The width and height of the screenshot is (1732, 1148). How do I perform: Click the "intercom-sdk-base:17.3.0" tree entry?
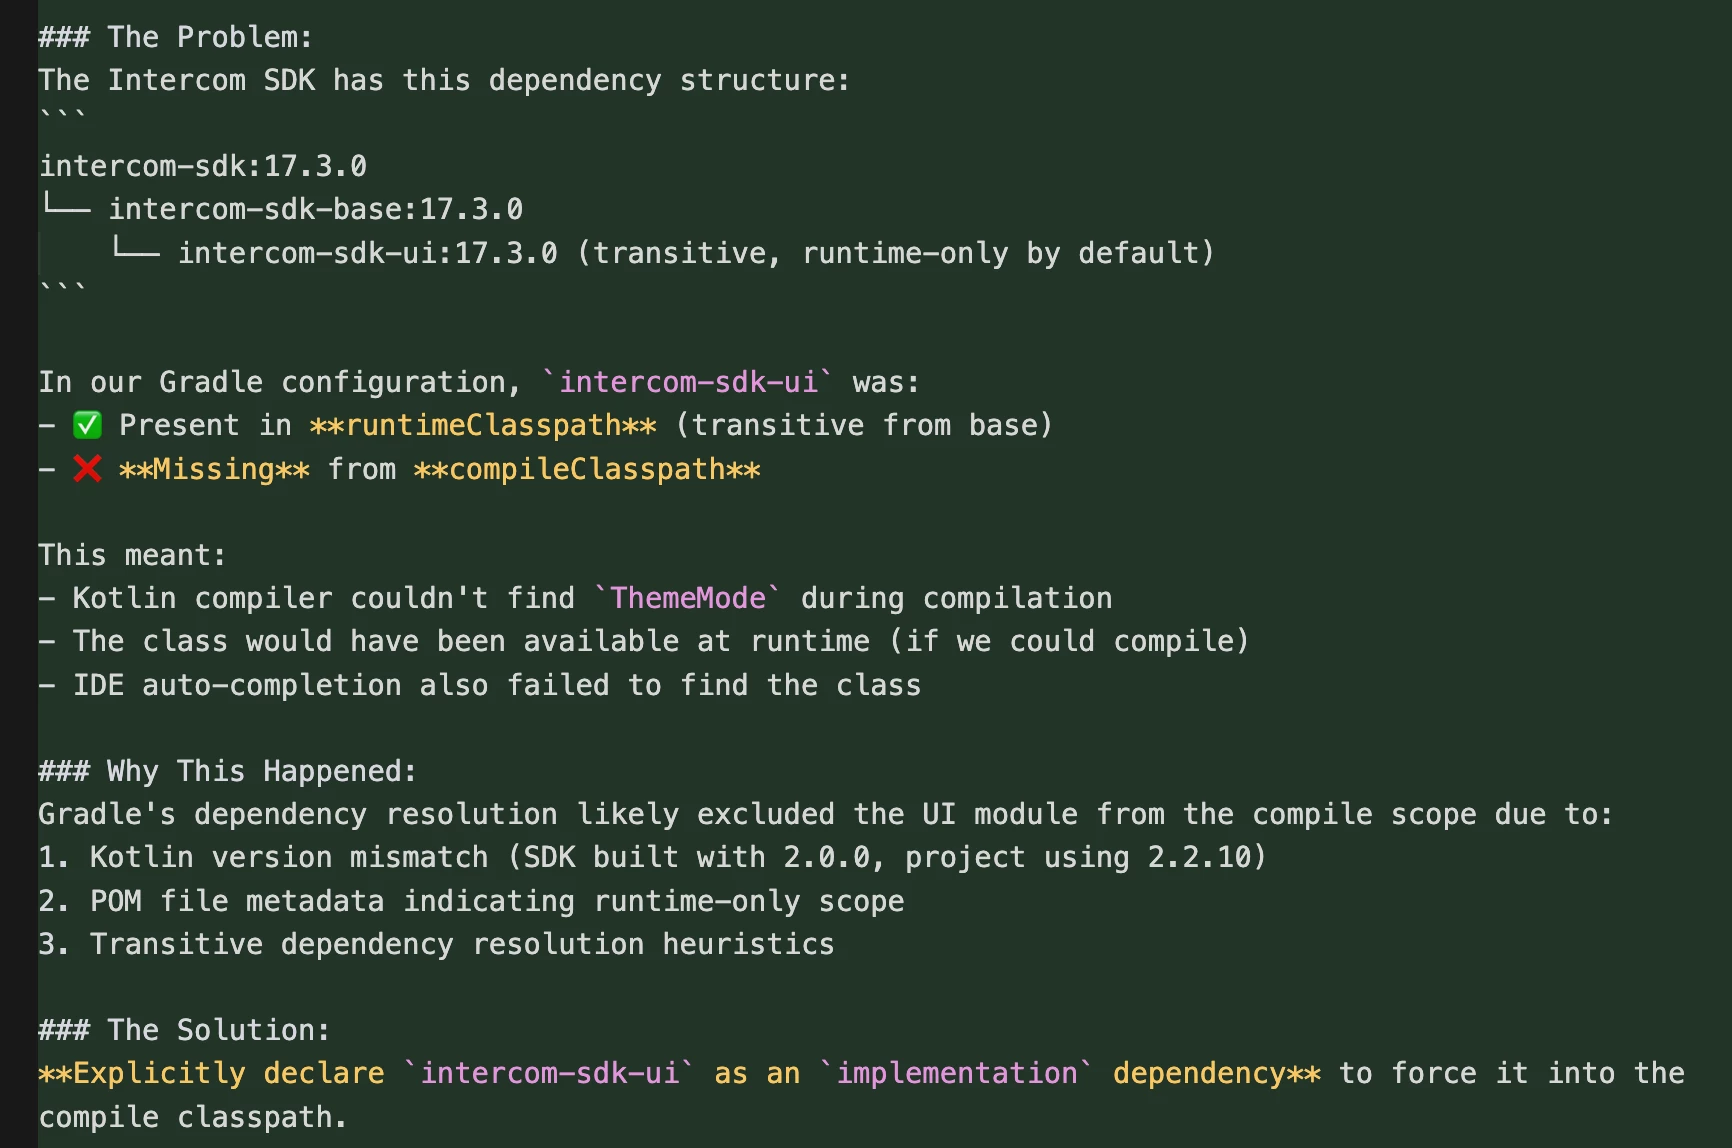[315, 209]
